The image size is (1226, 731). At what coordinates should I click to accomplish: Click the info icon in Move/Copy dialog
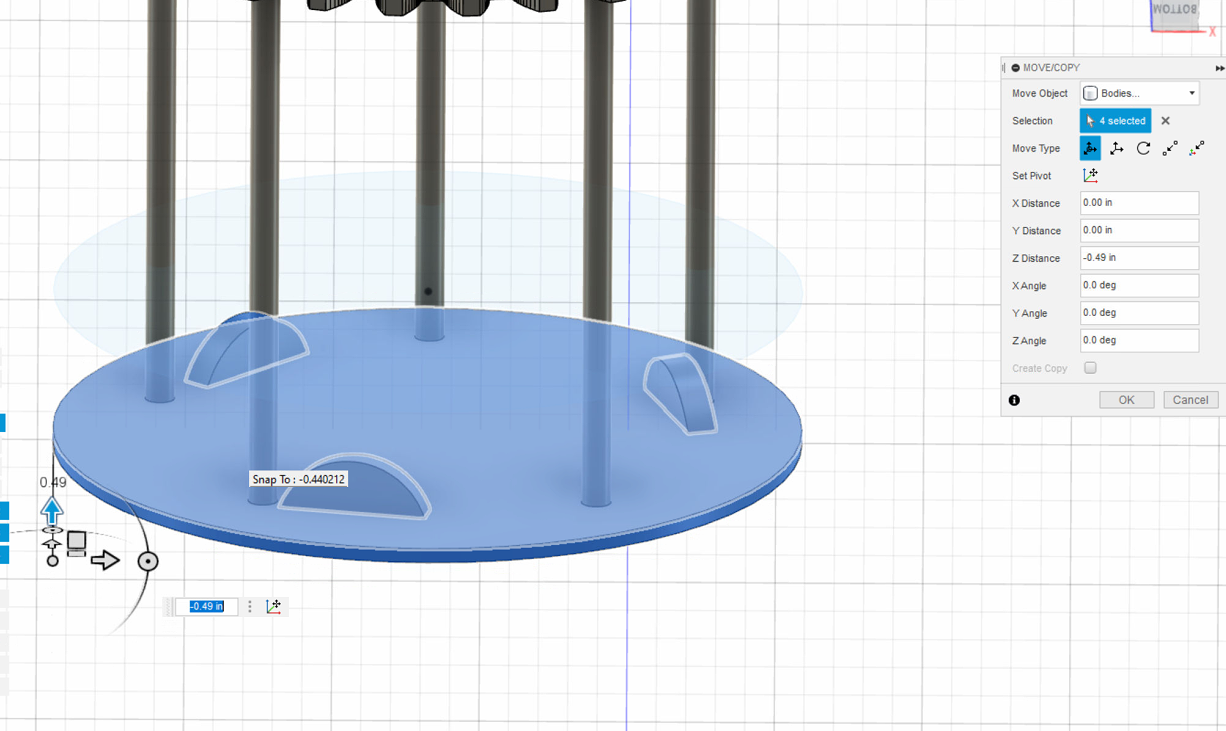(x=1013, y=400)
